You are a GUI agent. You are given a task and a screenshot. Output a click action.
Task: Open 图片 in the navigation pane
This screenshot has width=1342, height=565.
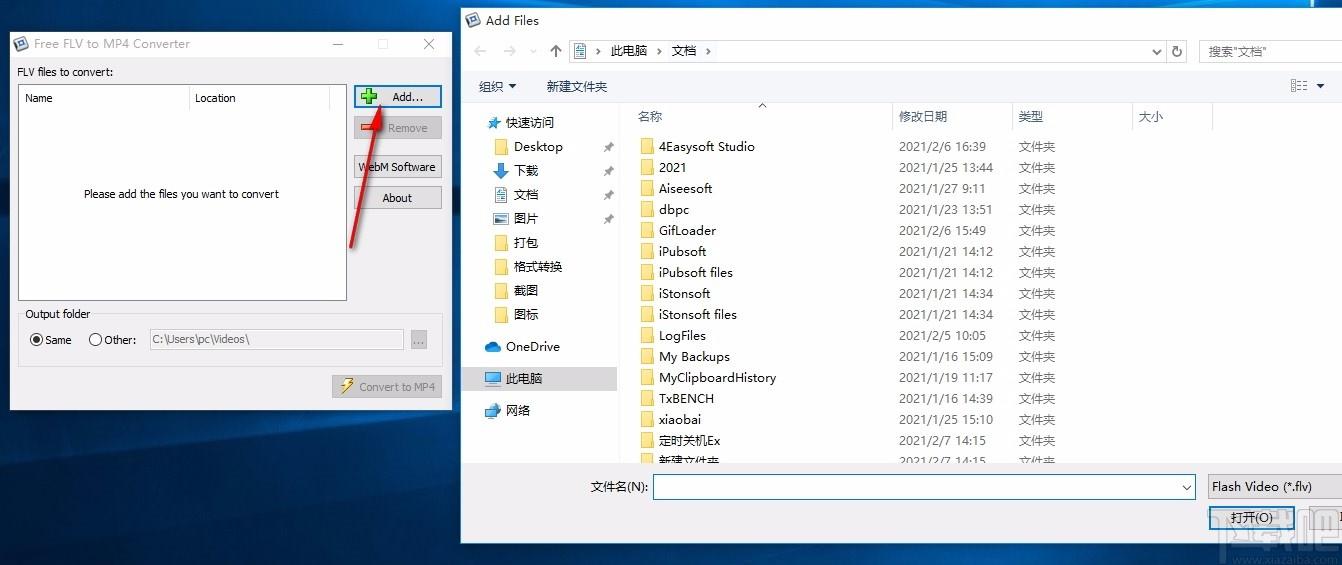pyautogui.click(x=526, y=219)
